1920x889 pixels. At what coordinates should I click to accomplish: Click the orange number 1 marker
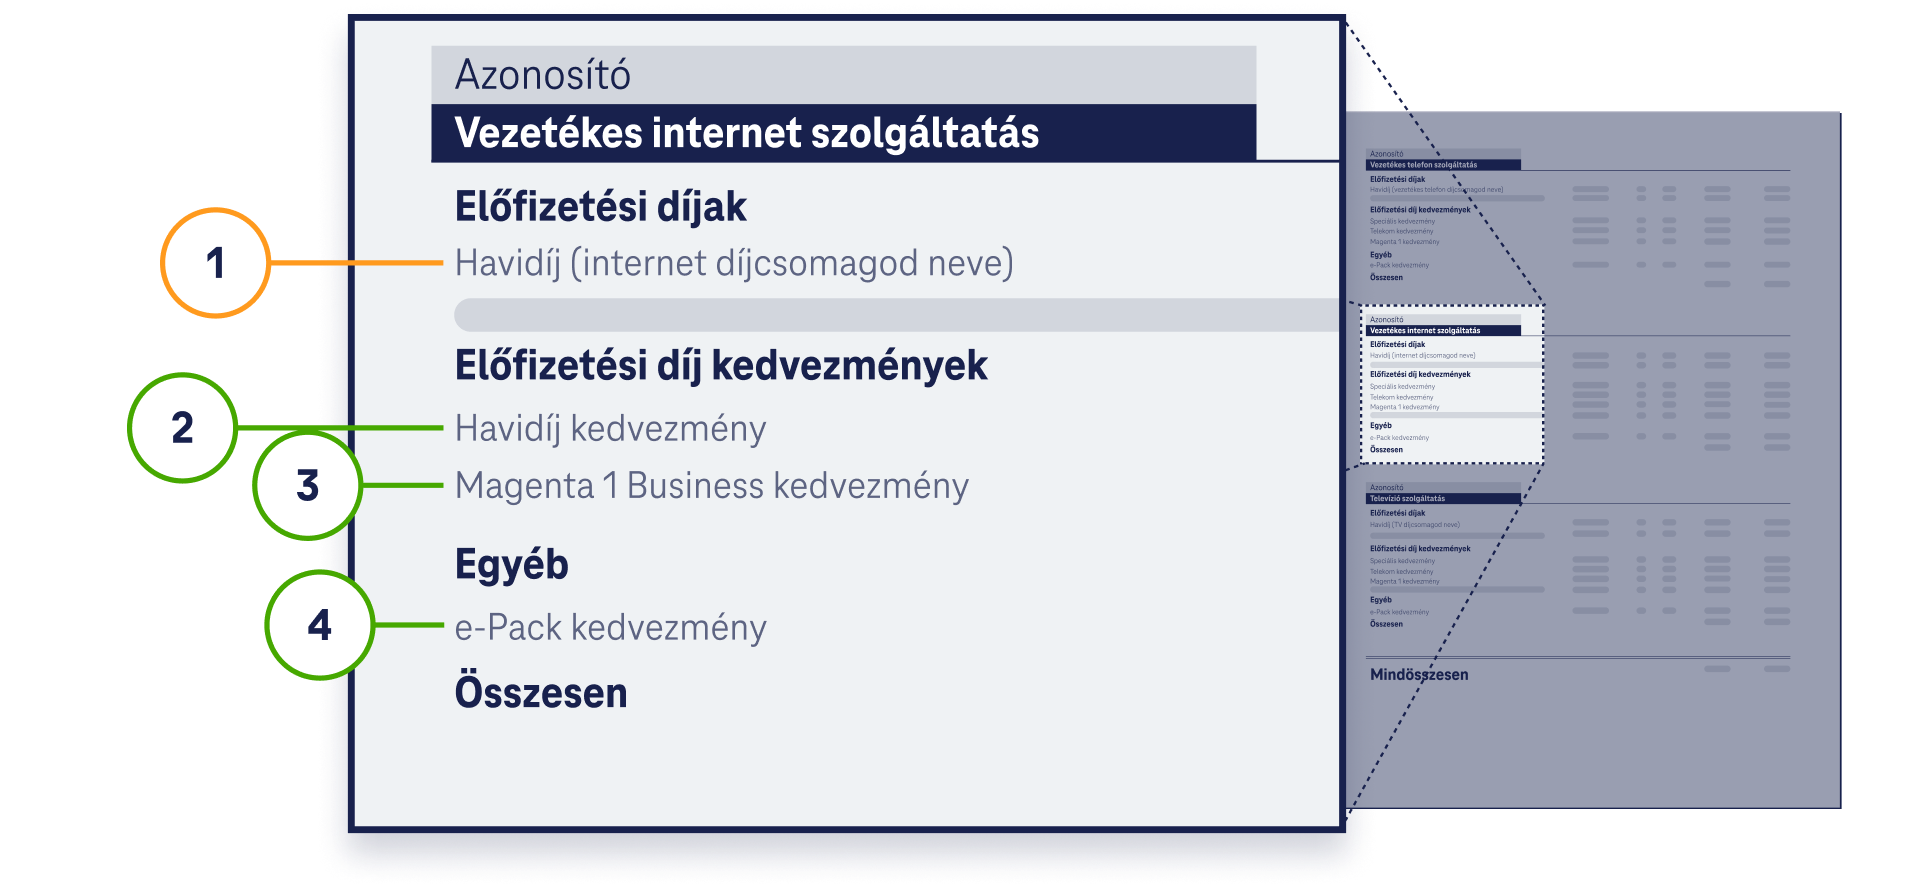pyautogui.click(x=215, y=263)
